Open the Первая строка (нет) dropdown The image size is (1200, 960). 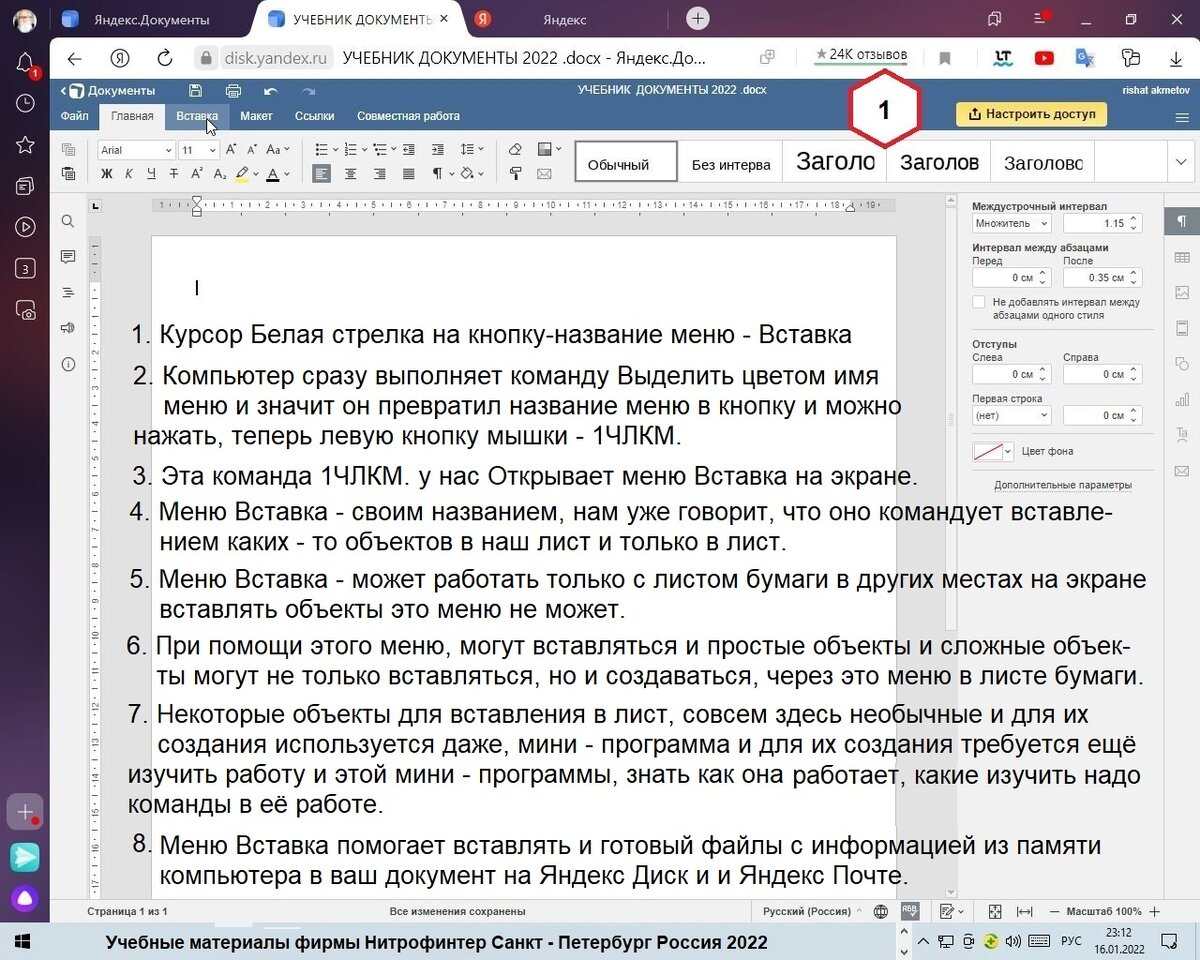pyautogui.click(x=1012, y=415)
